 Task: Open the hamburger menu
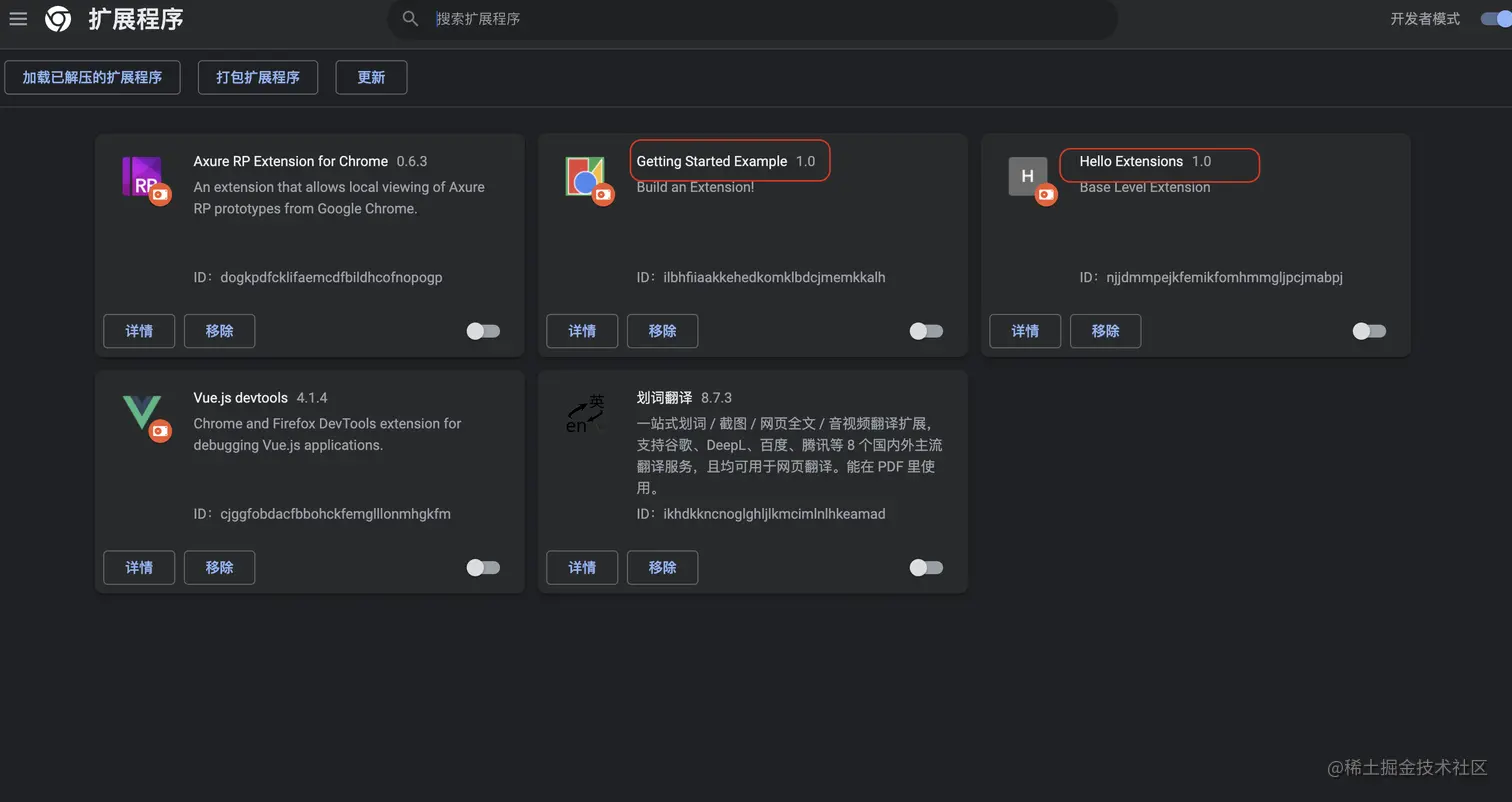click(18, 18)
